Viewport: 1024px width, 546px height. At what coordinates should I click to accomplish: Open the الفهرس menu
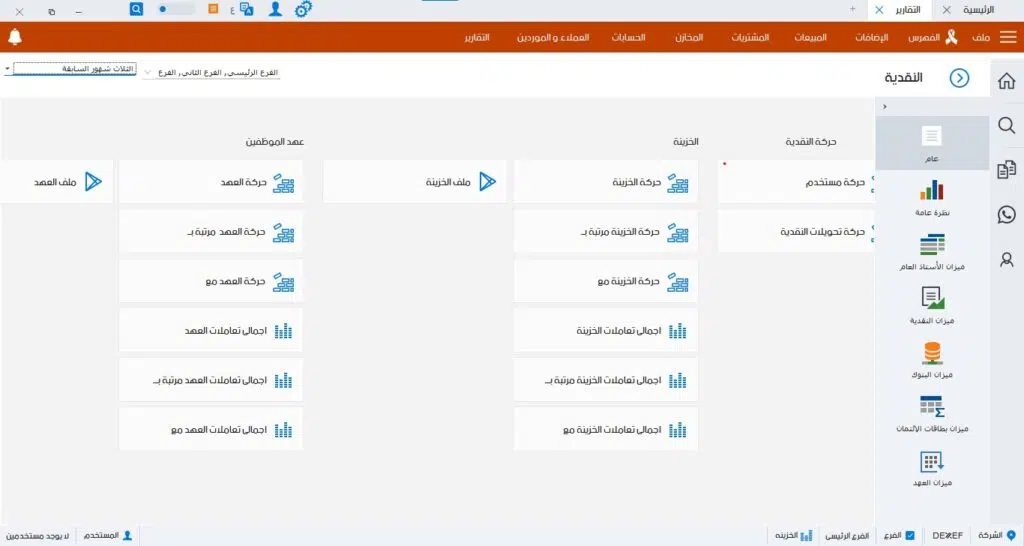coord(923,37)
